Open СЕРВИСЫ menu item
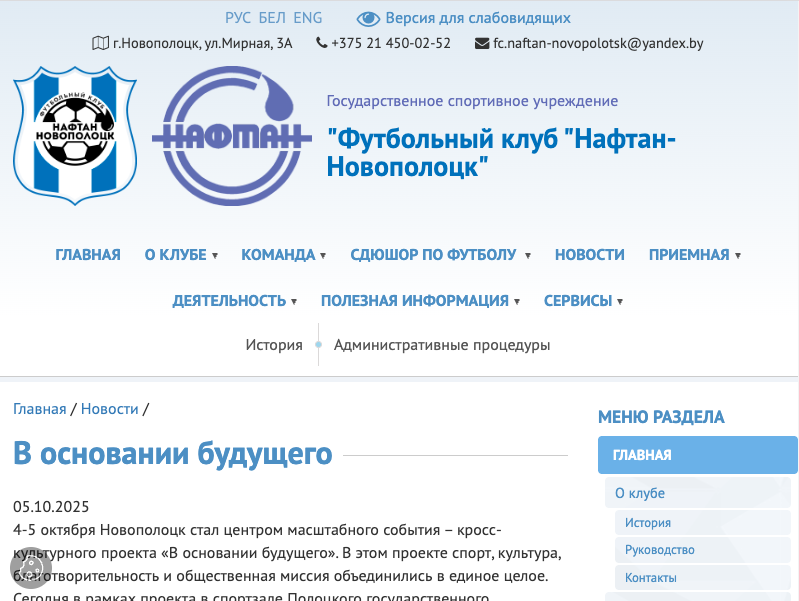The height and width of the screenshot is (601, 799). 578,300
